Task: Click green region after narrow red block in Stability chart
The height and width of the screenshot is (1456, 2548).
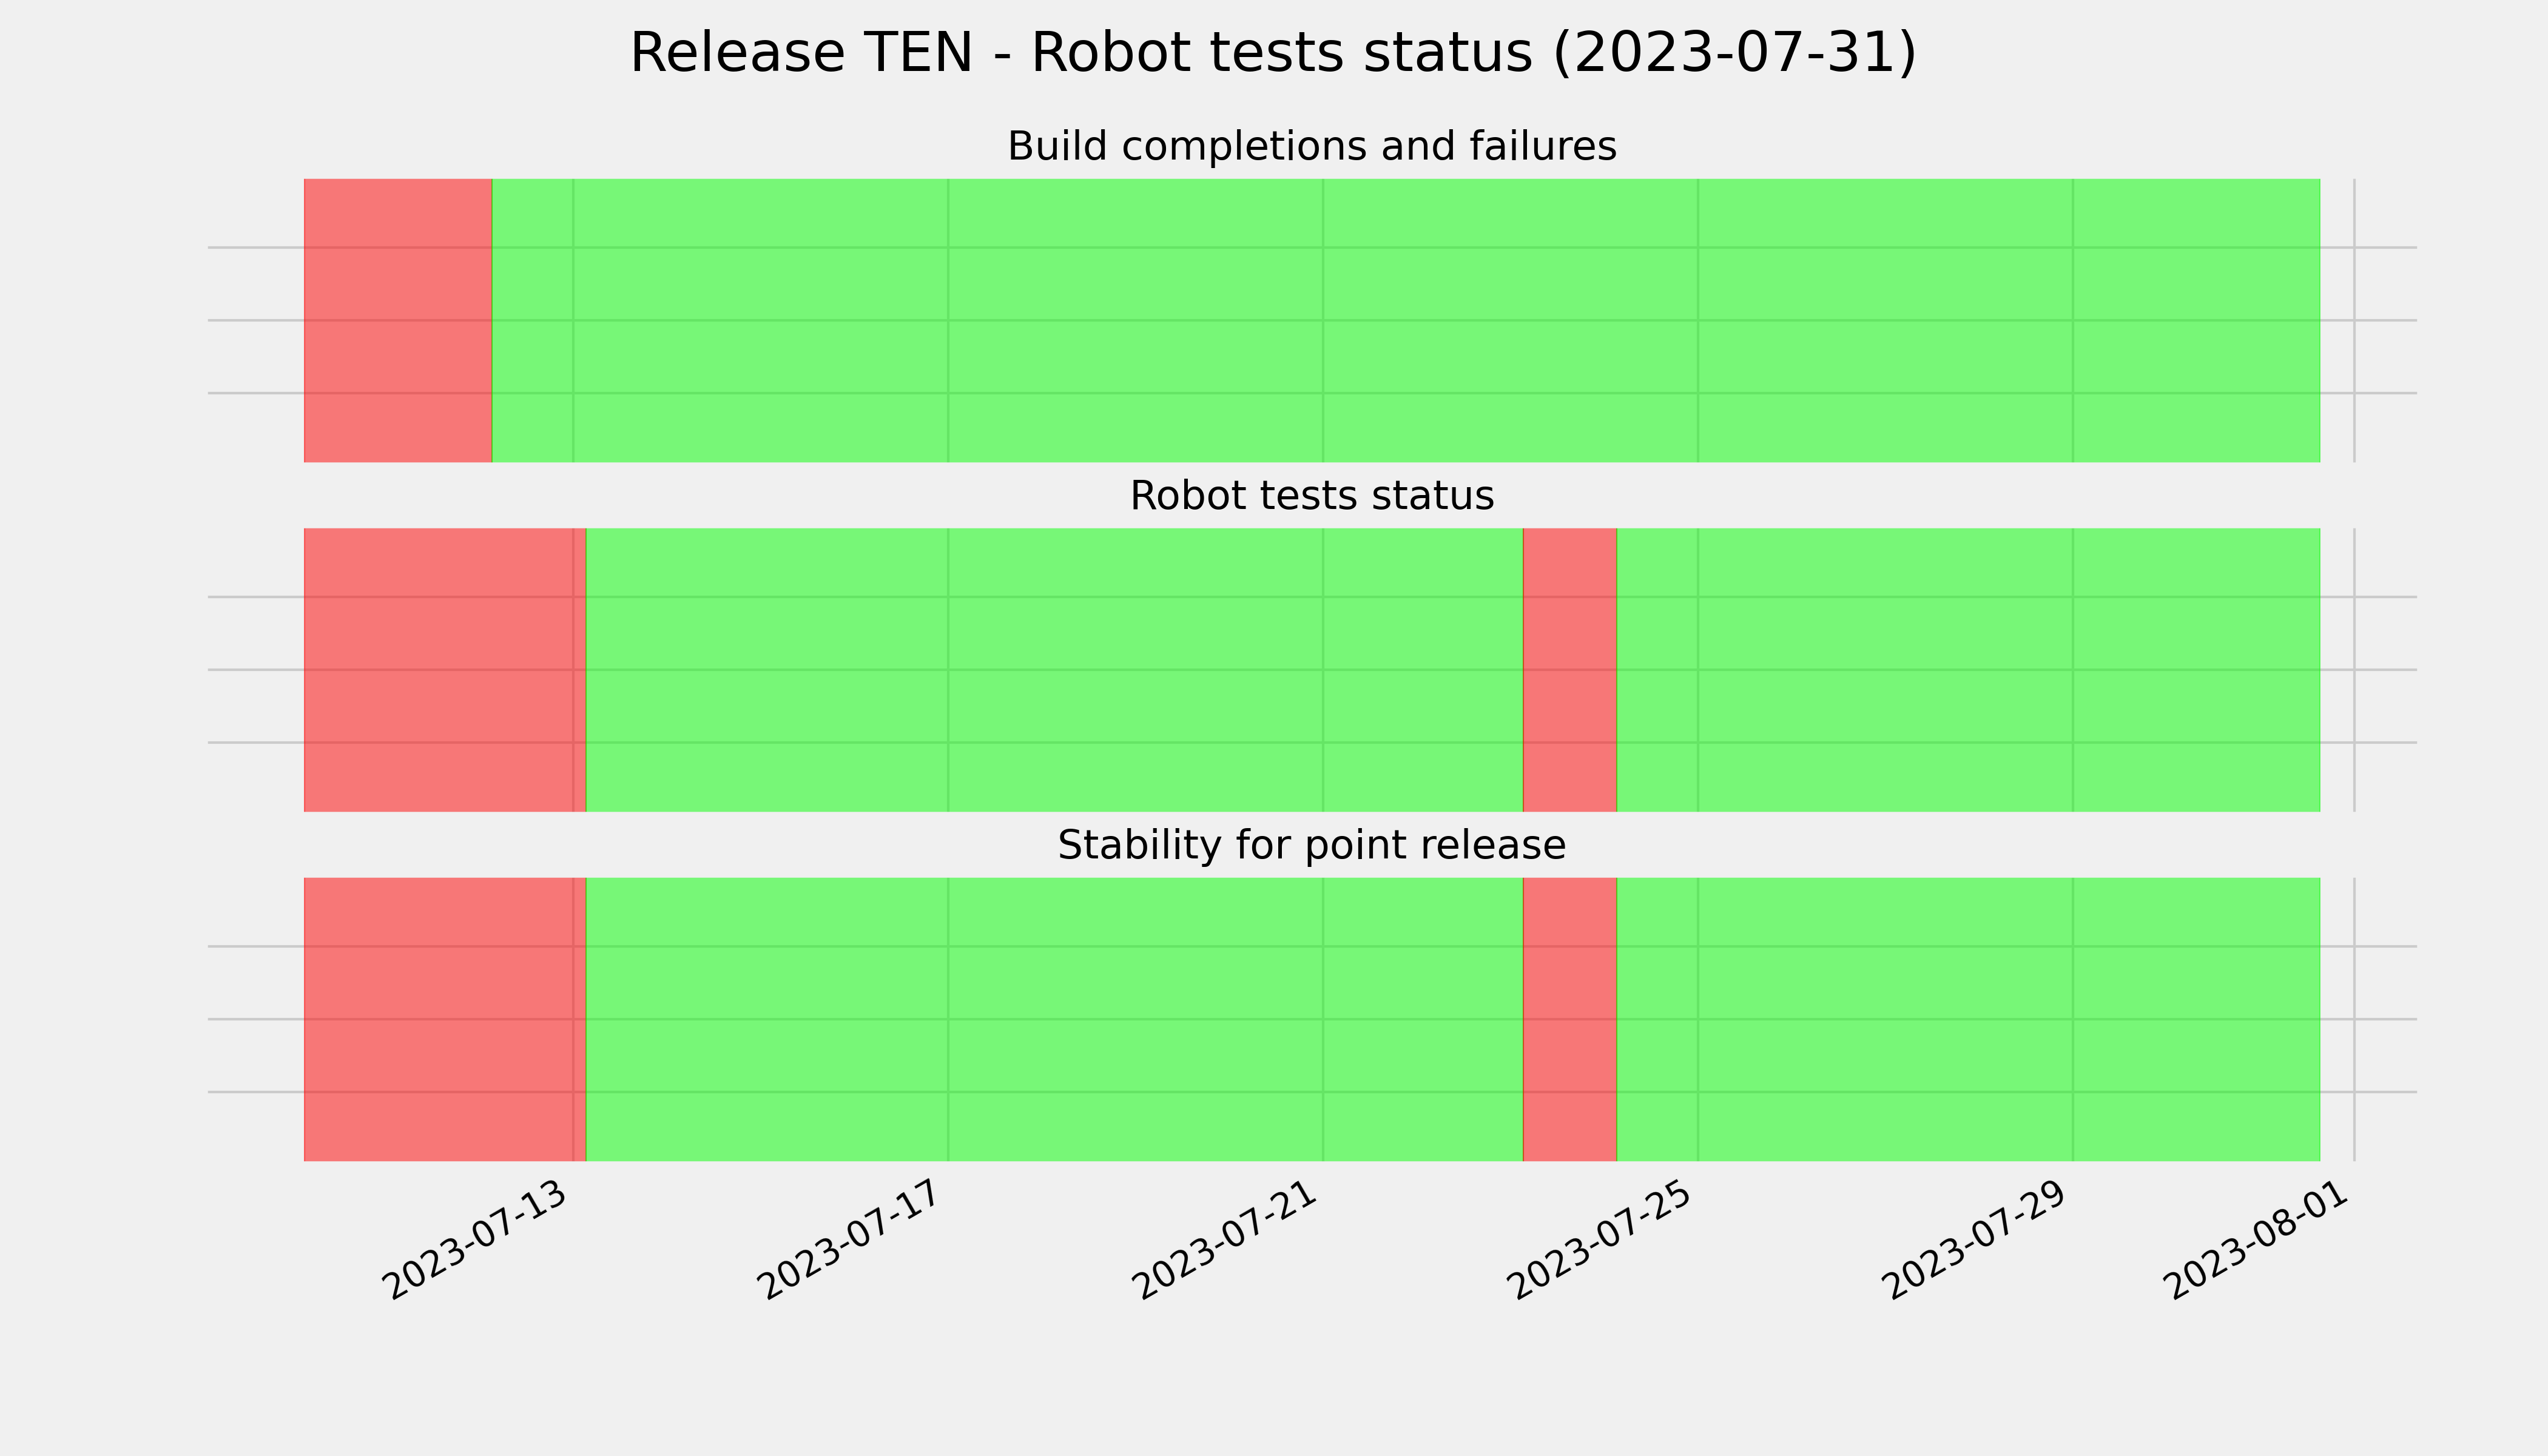Action: 1968,1019
